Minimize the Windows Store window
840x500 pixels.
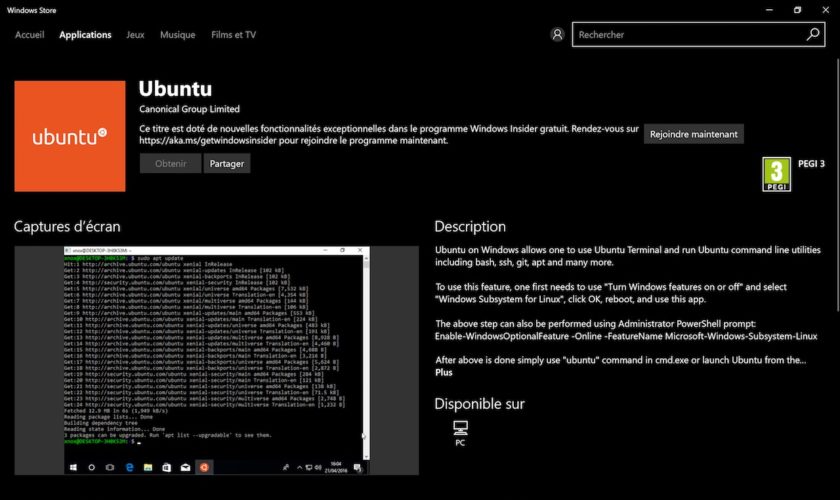[769, 10]
